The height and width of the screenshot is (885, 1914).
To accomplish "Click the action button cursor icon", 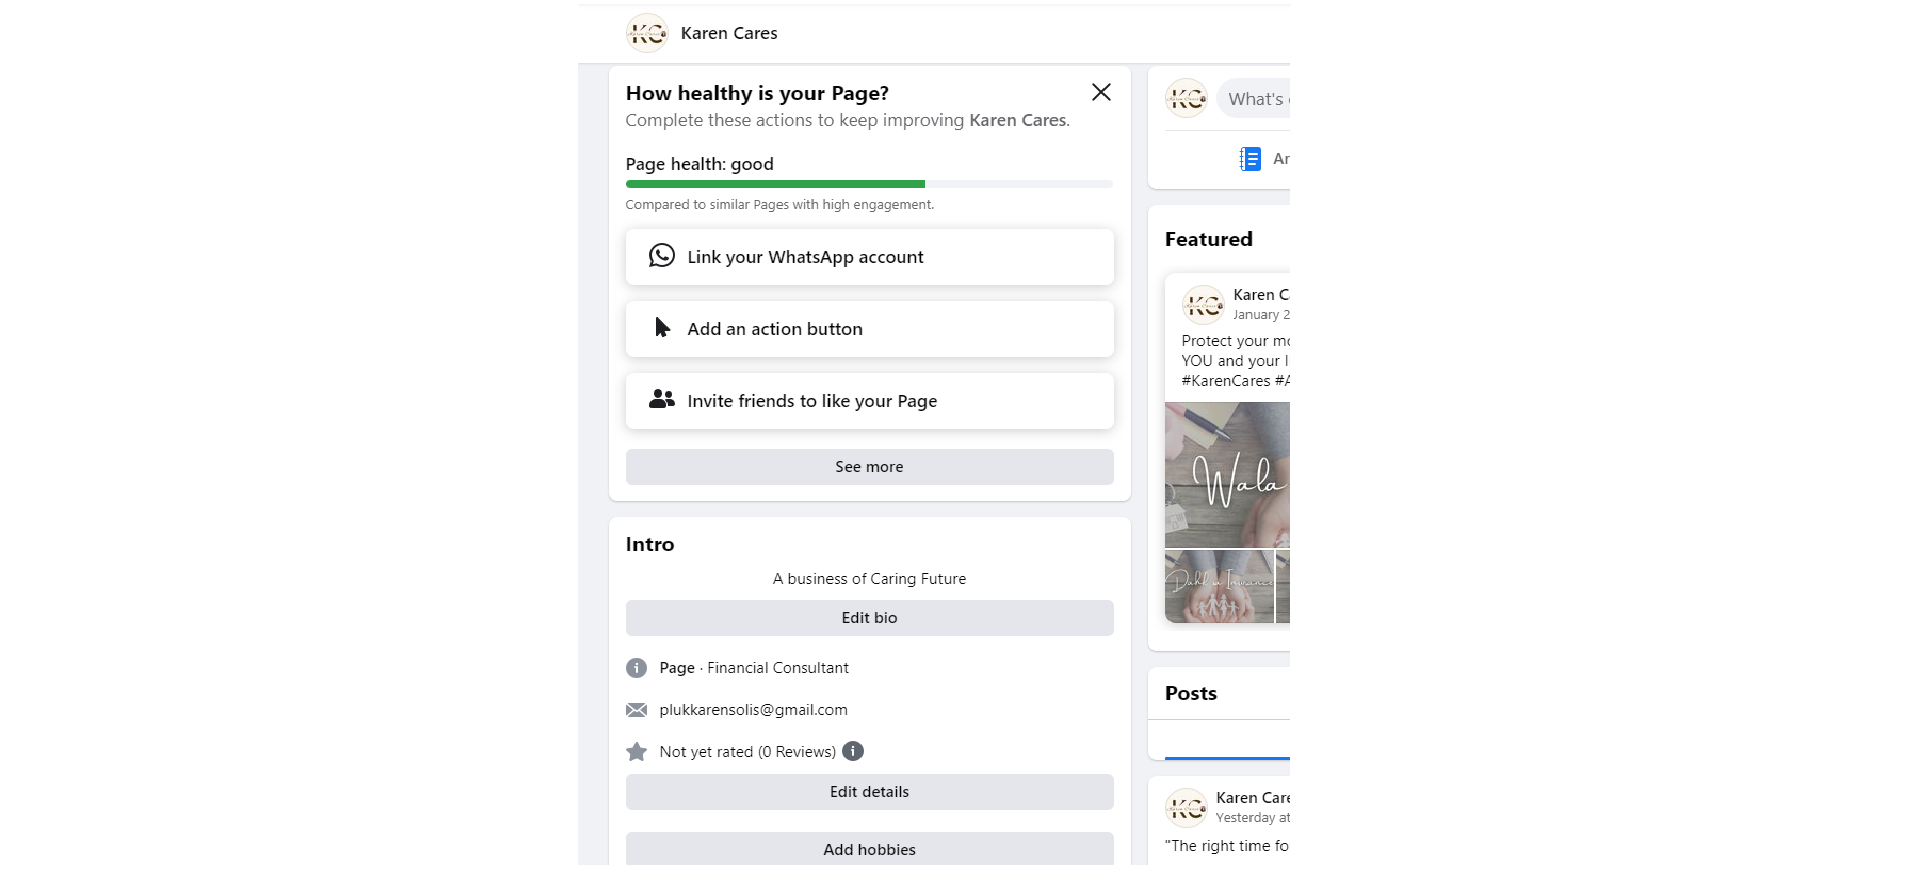I will tap(662, 328).
